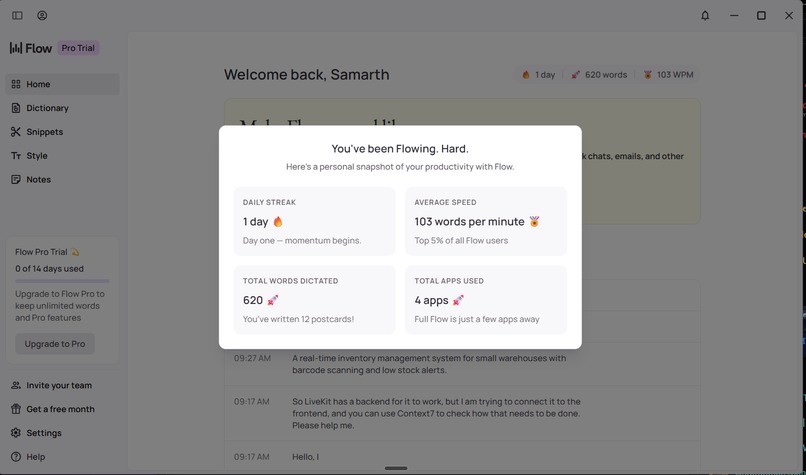Select Home in the sidebar
This screenshot has height=475, width=806.
coord(38,84)
